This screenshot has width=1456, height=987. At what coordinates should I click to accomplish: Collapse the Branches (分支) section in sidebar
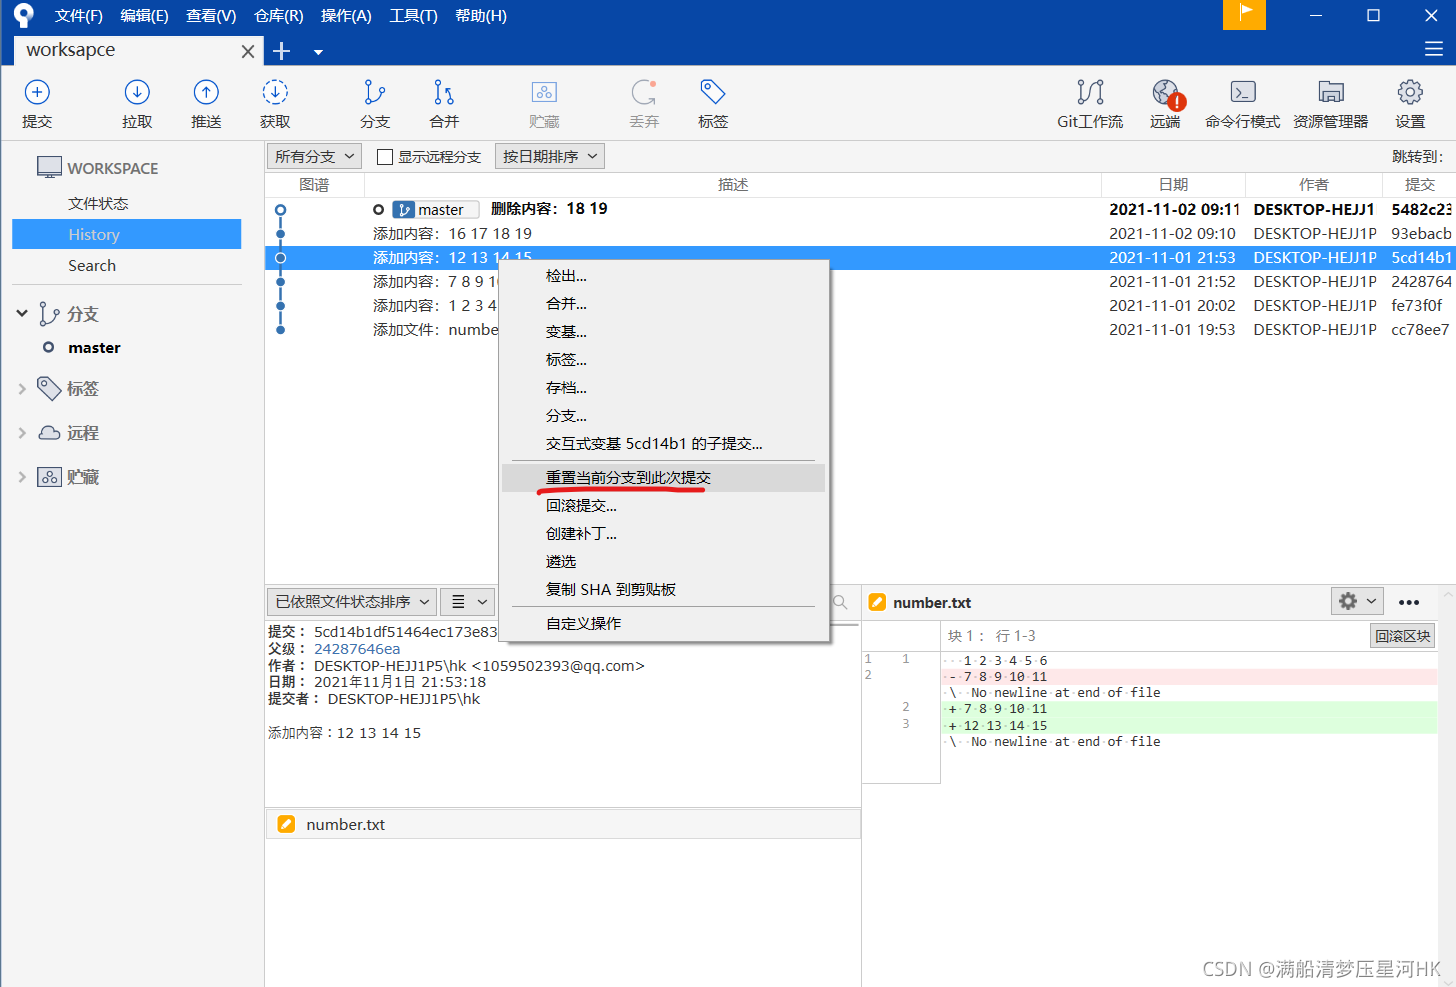[x=22, y=313]
